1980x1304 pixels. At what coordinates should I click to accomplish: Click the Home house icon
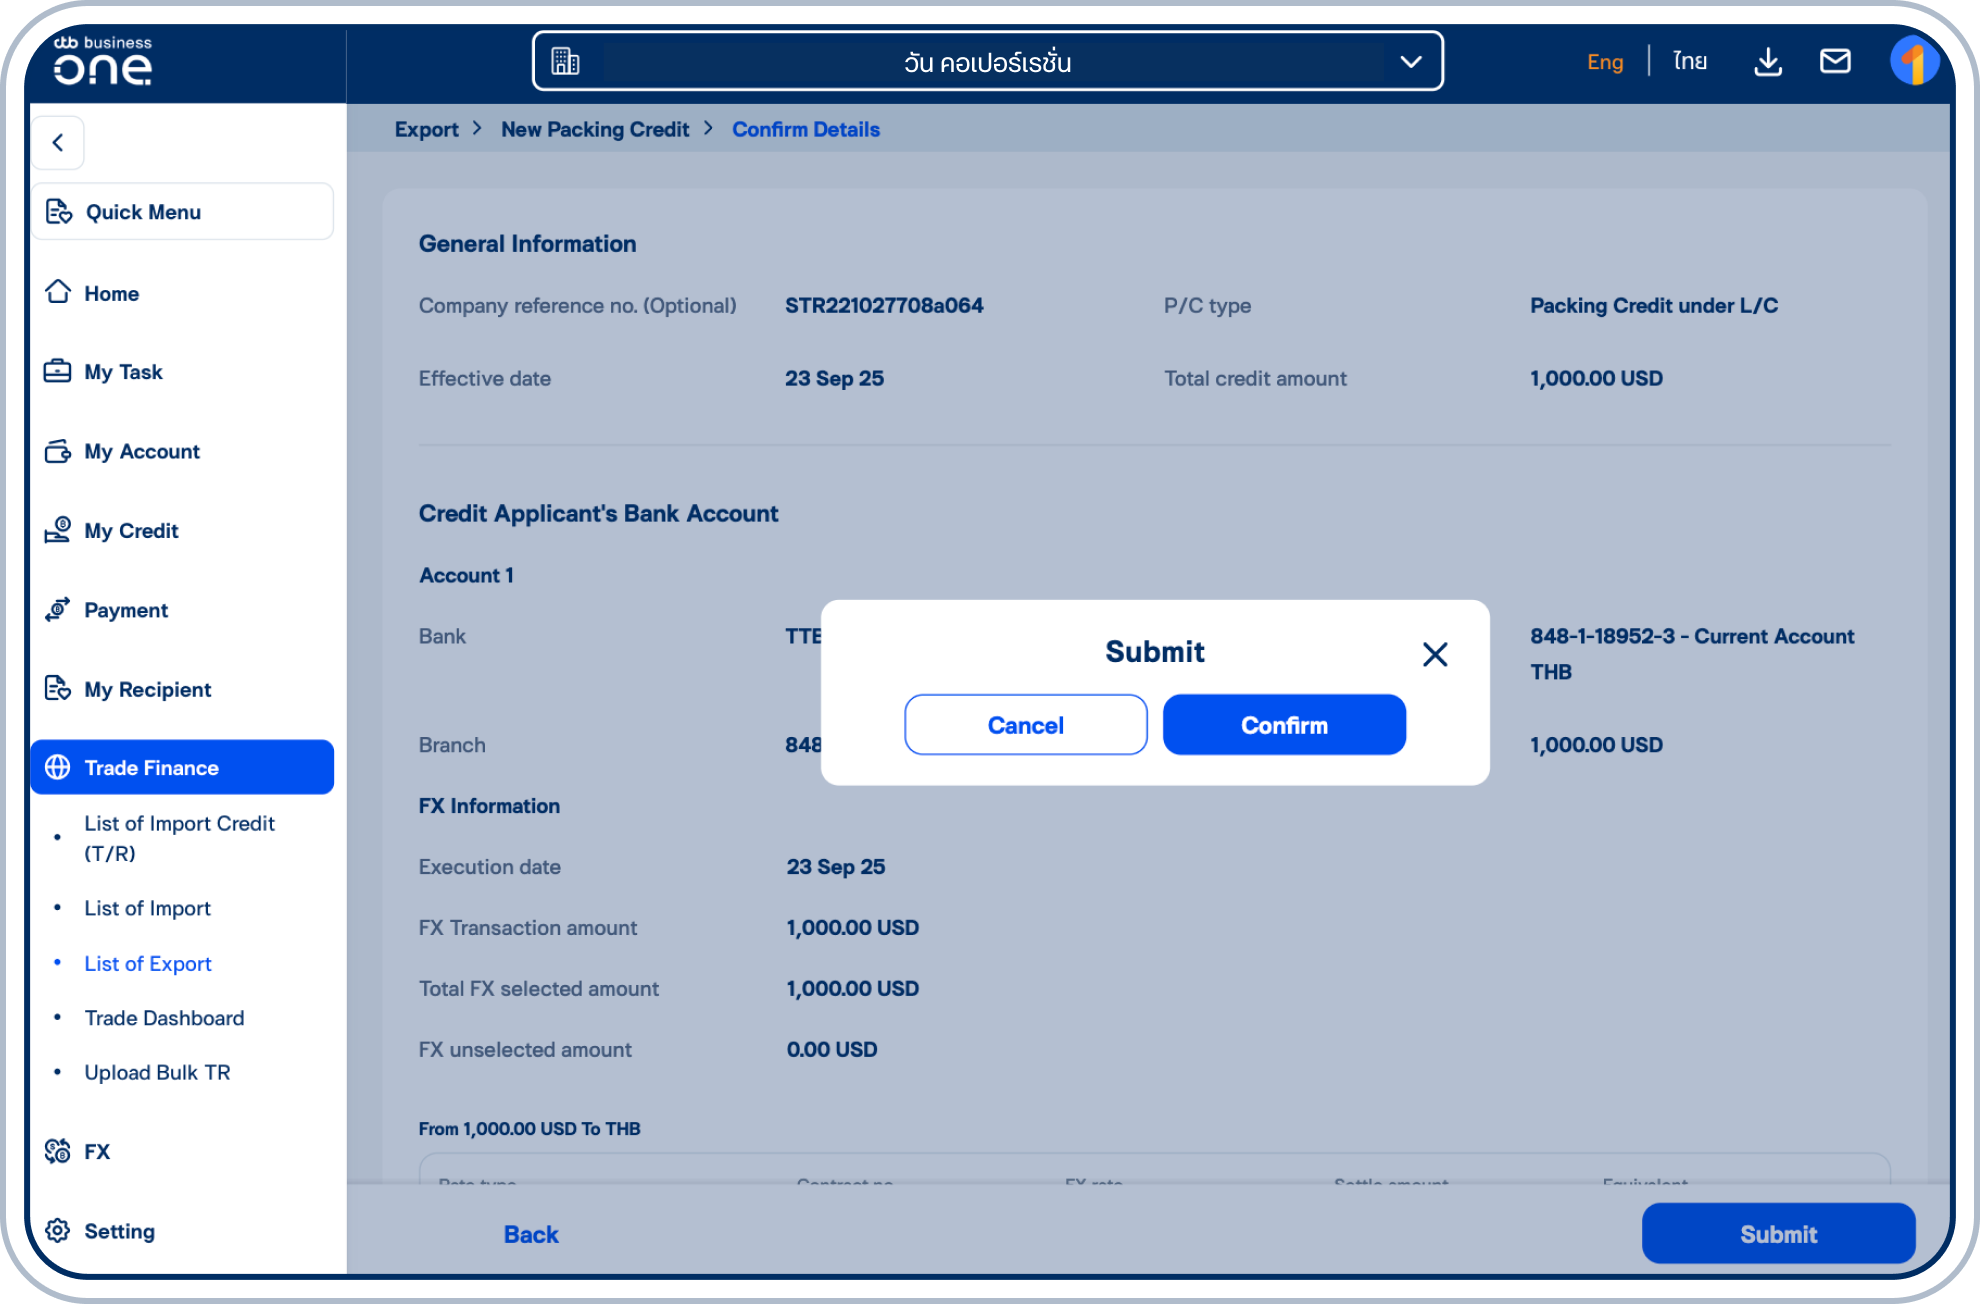coord(58,292)
